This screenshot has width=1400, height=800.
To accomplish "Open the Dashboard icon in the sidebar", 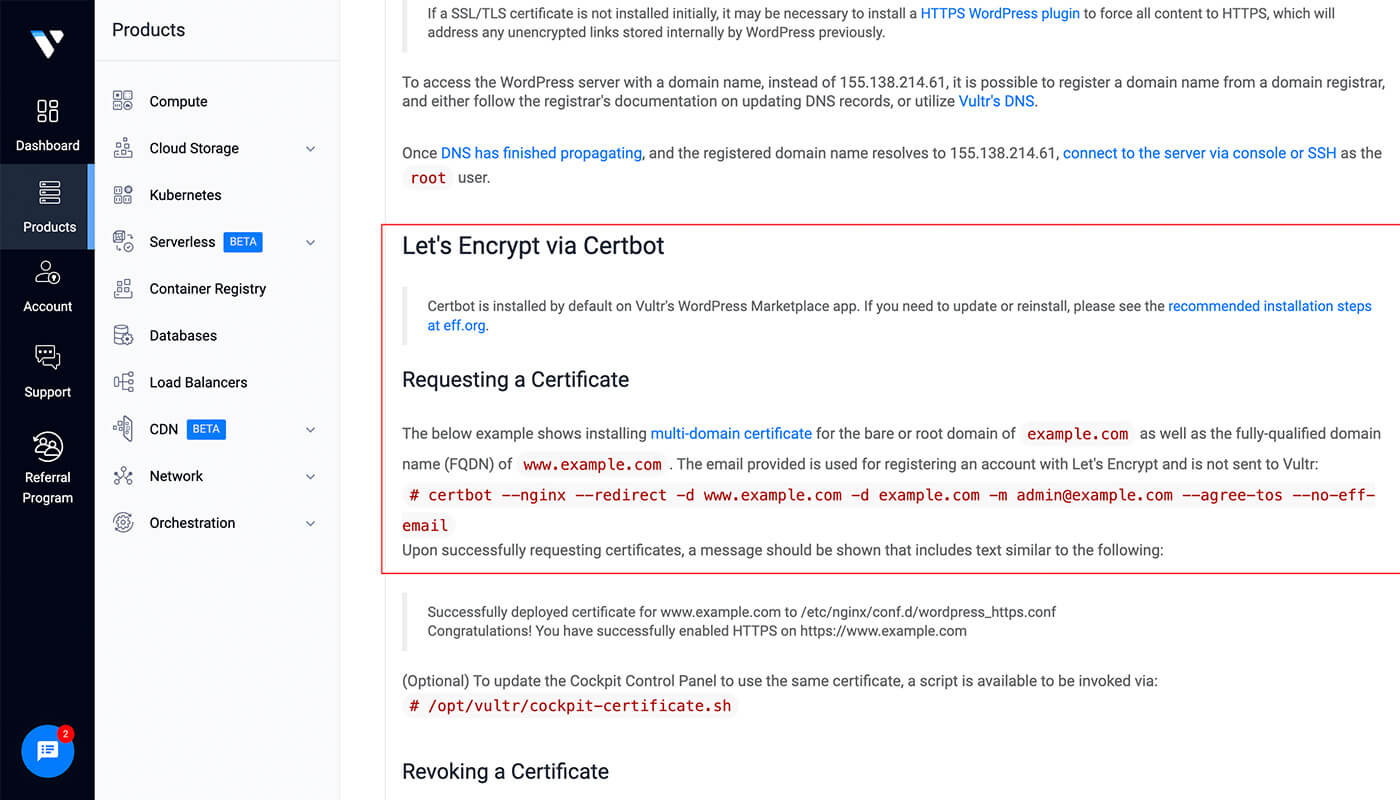I will [x=47, y=110].
